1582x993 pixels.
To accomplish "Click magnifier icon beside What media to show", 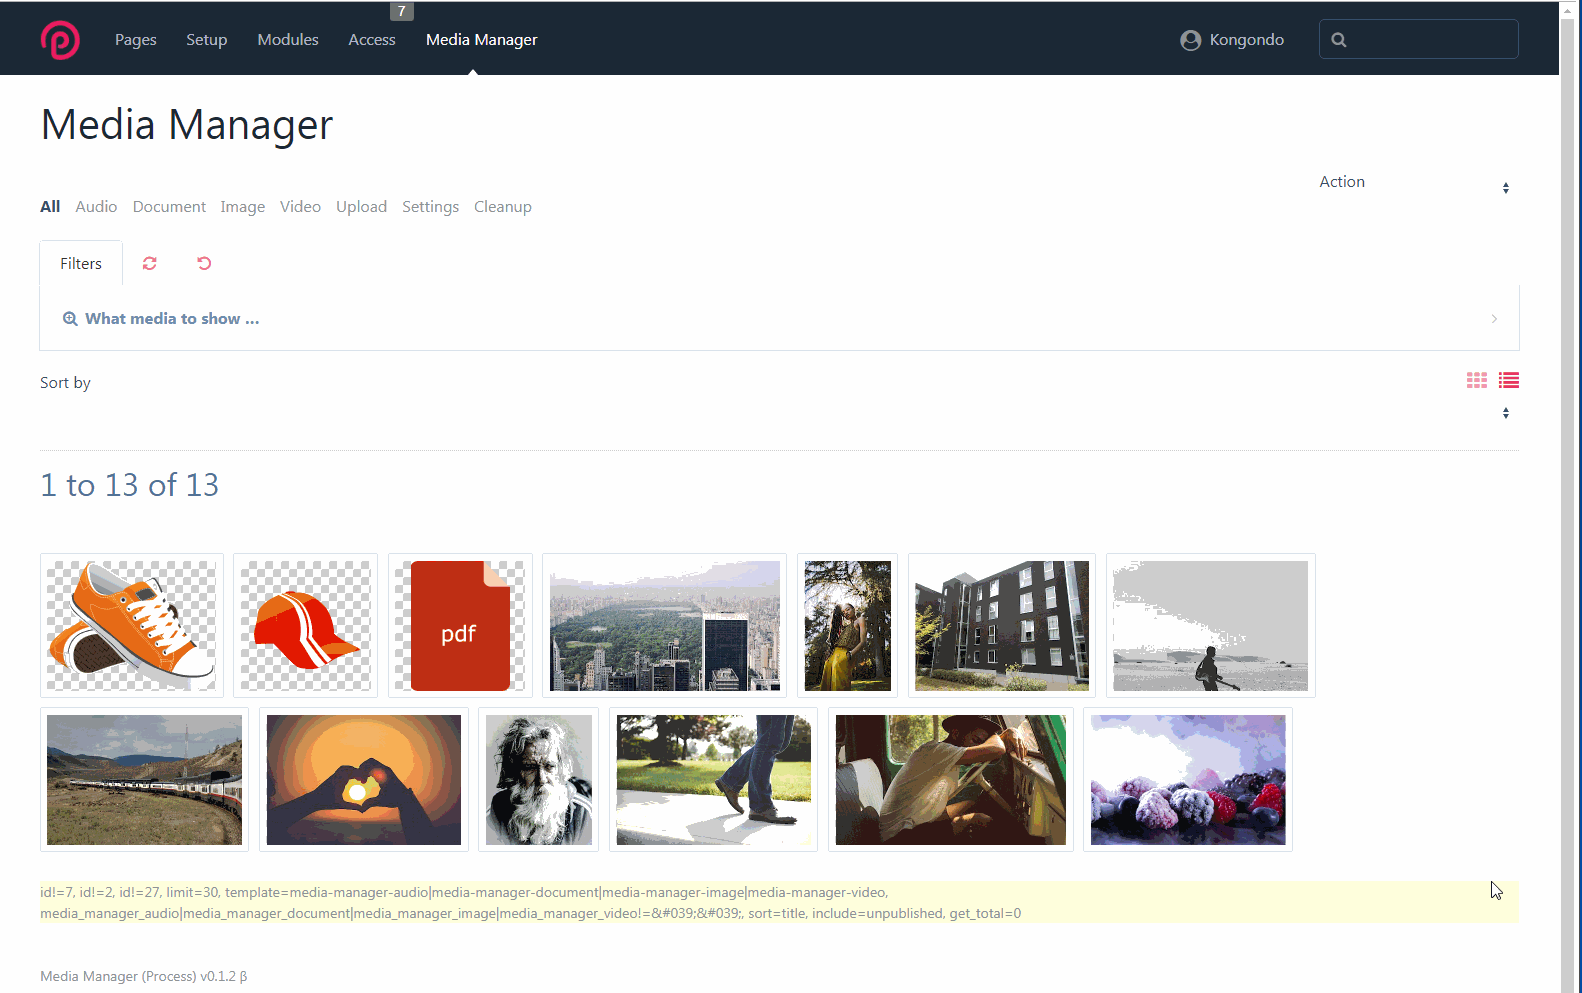I will tap(70, 319).
